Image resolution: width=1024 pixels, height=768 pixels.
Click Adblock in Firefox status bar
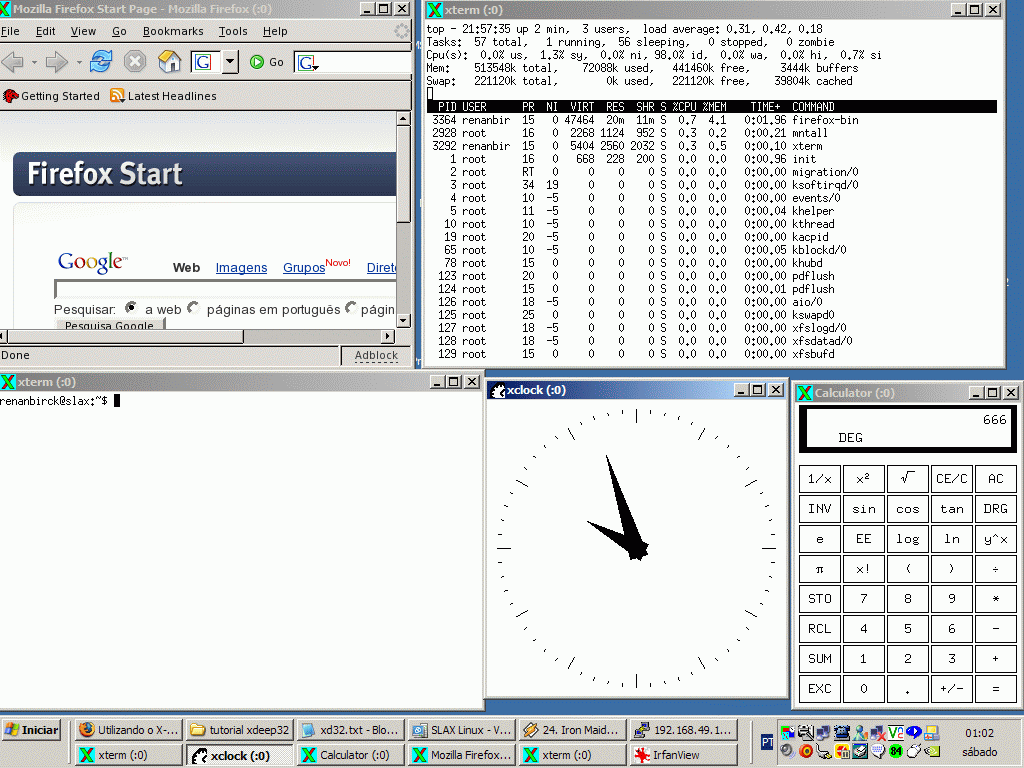point(376,355)
